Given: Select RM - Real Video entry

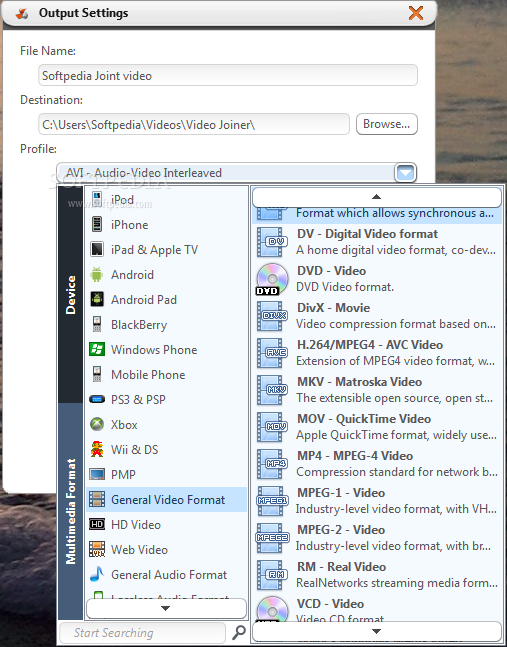Looking at the screenshot, I should point(377,574).
